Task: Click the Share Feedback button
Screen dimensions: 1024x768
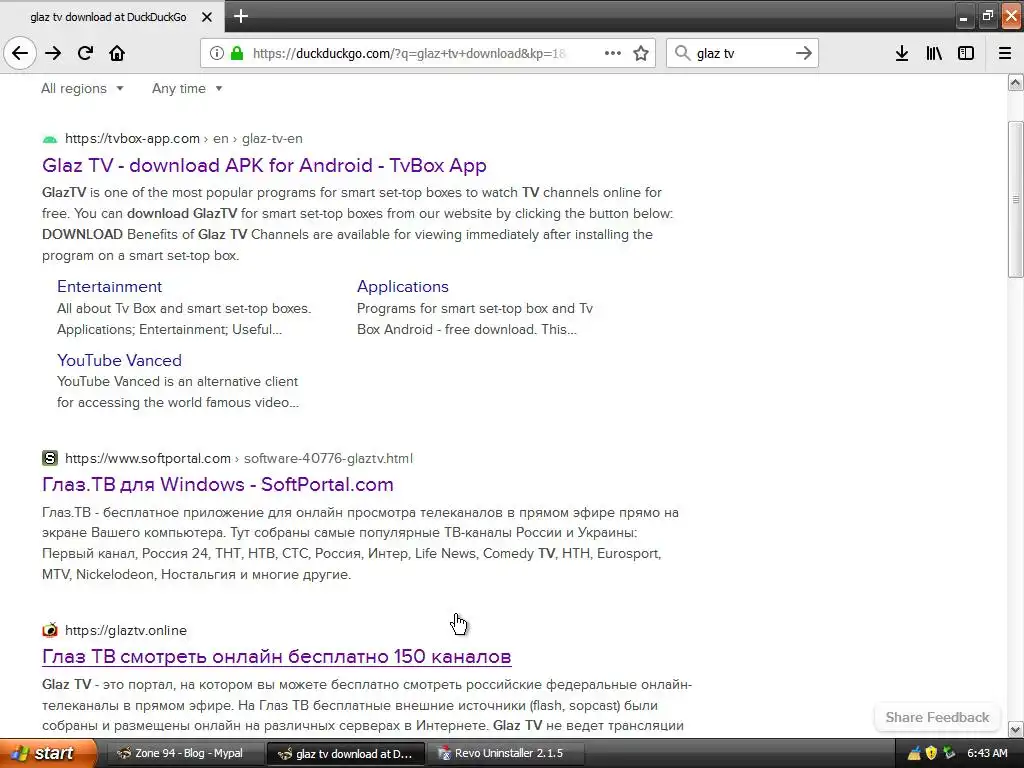Action: click(937, 717)
